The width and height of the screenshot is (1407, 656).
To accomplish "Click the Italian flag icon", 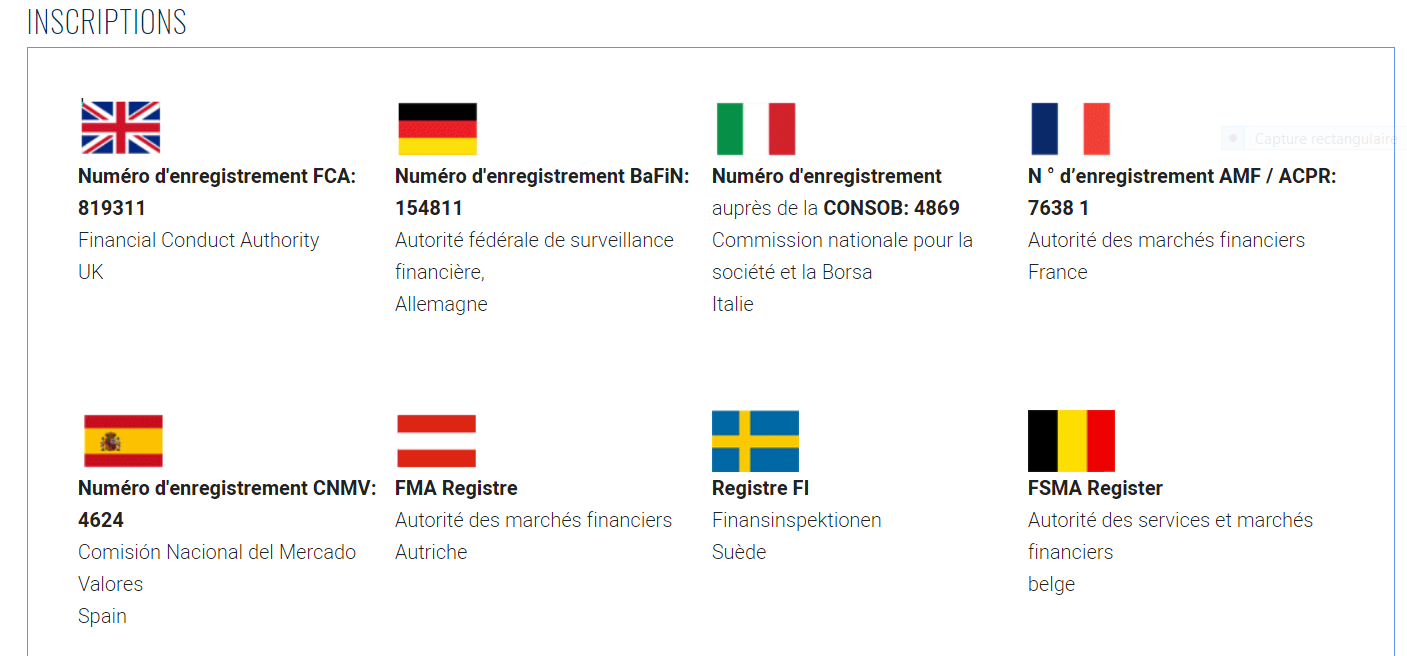I will [756, 128].
